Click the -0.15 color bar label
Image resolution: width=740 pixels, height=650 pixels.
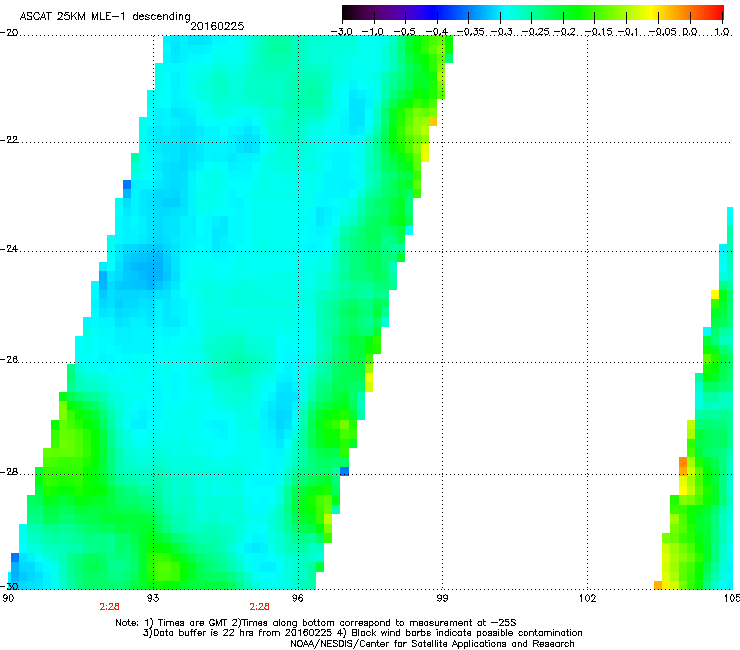598,32
